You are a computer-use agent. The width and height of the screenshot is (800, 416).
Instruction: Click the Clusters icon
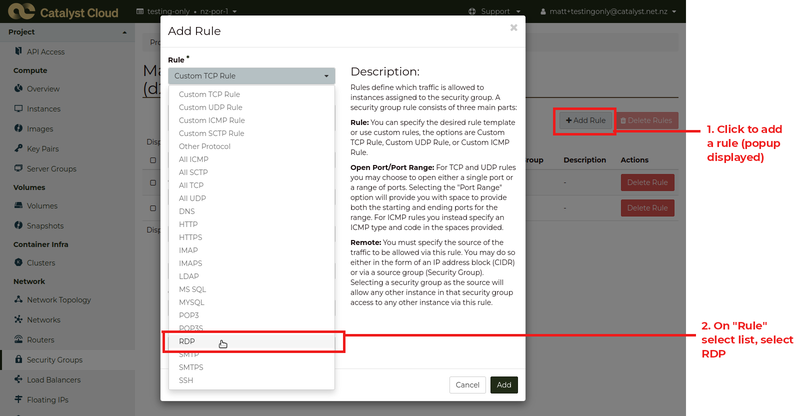pyautogui.click(x=18, y=262)
